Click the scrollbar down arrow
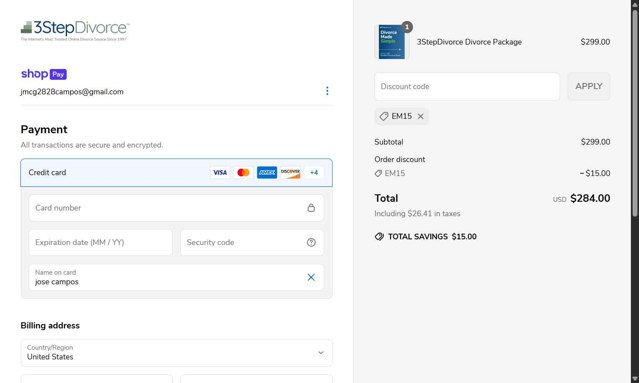The image size is (639, 383). pos(635,379)
